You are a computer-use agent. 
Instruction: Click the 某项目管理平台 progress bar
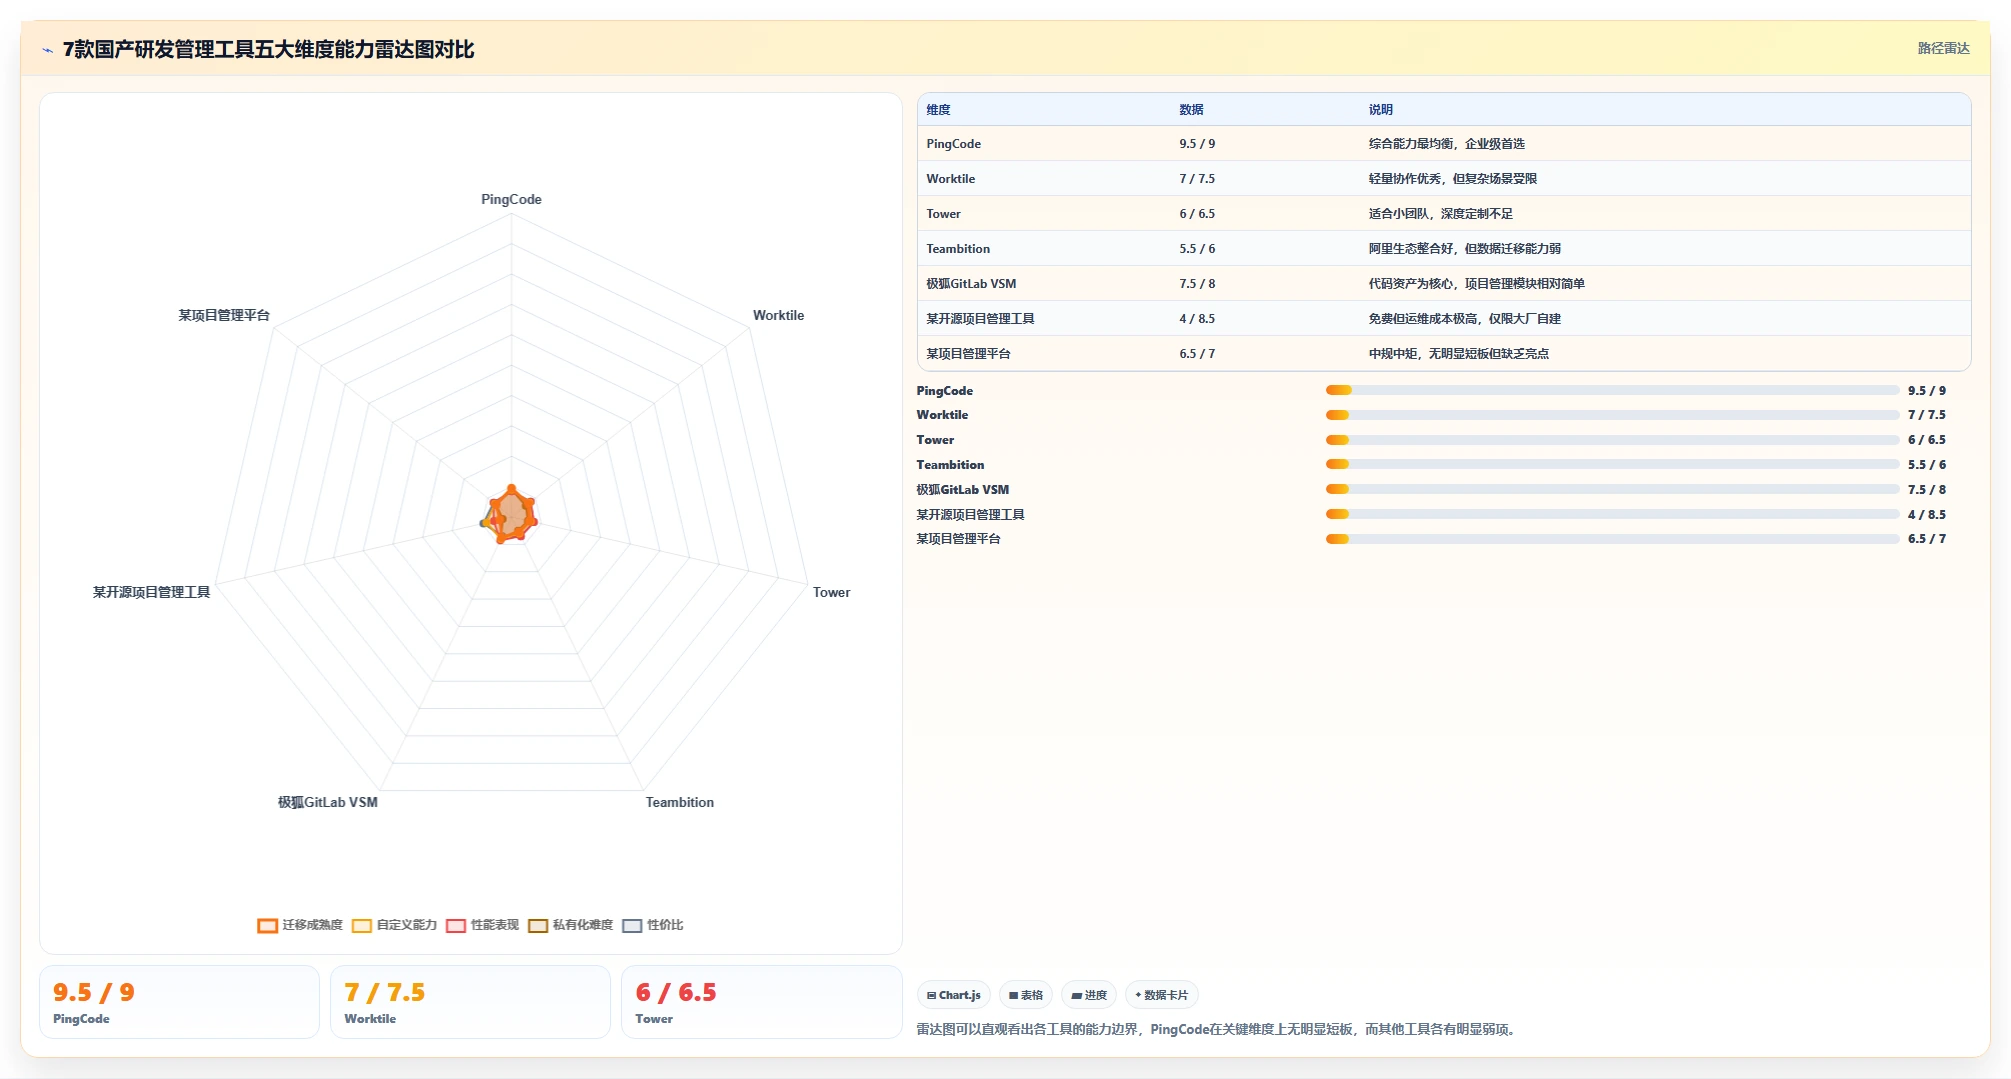pyautogui.click(x=1612, y=539)
